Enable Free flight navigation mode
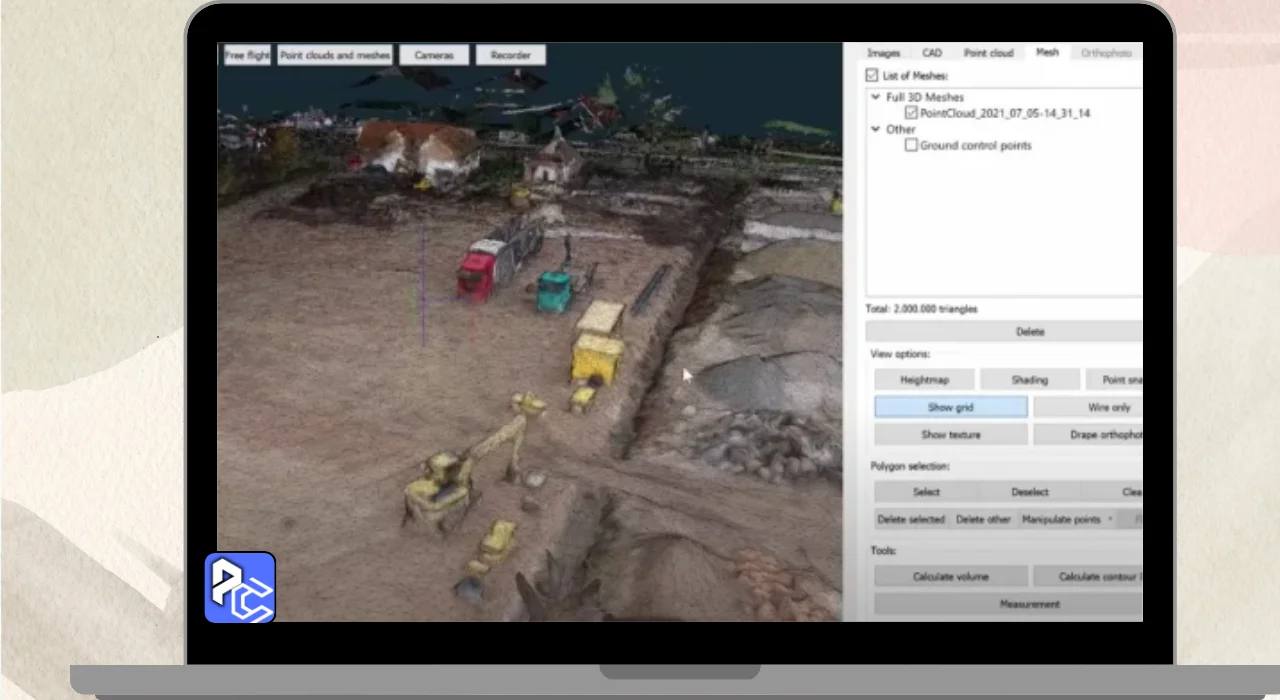The width and height of the screenshot is (1280, 700). [x=247, y=56]
